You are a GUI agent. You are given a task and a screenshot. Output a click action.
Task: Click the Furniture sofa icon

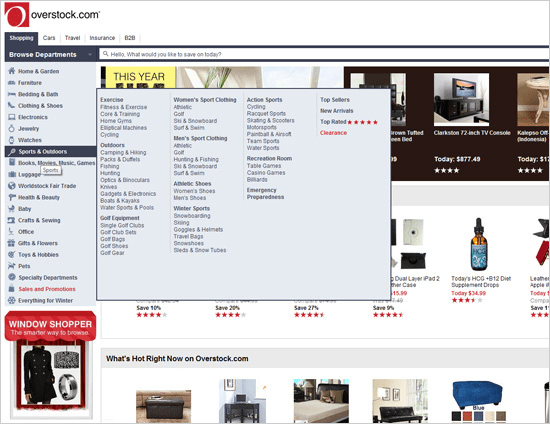(12, 83)
